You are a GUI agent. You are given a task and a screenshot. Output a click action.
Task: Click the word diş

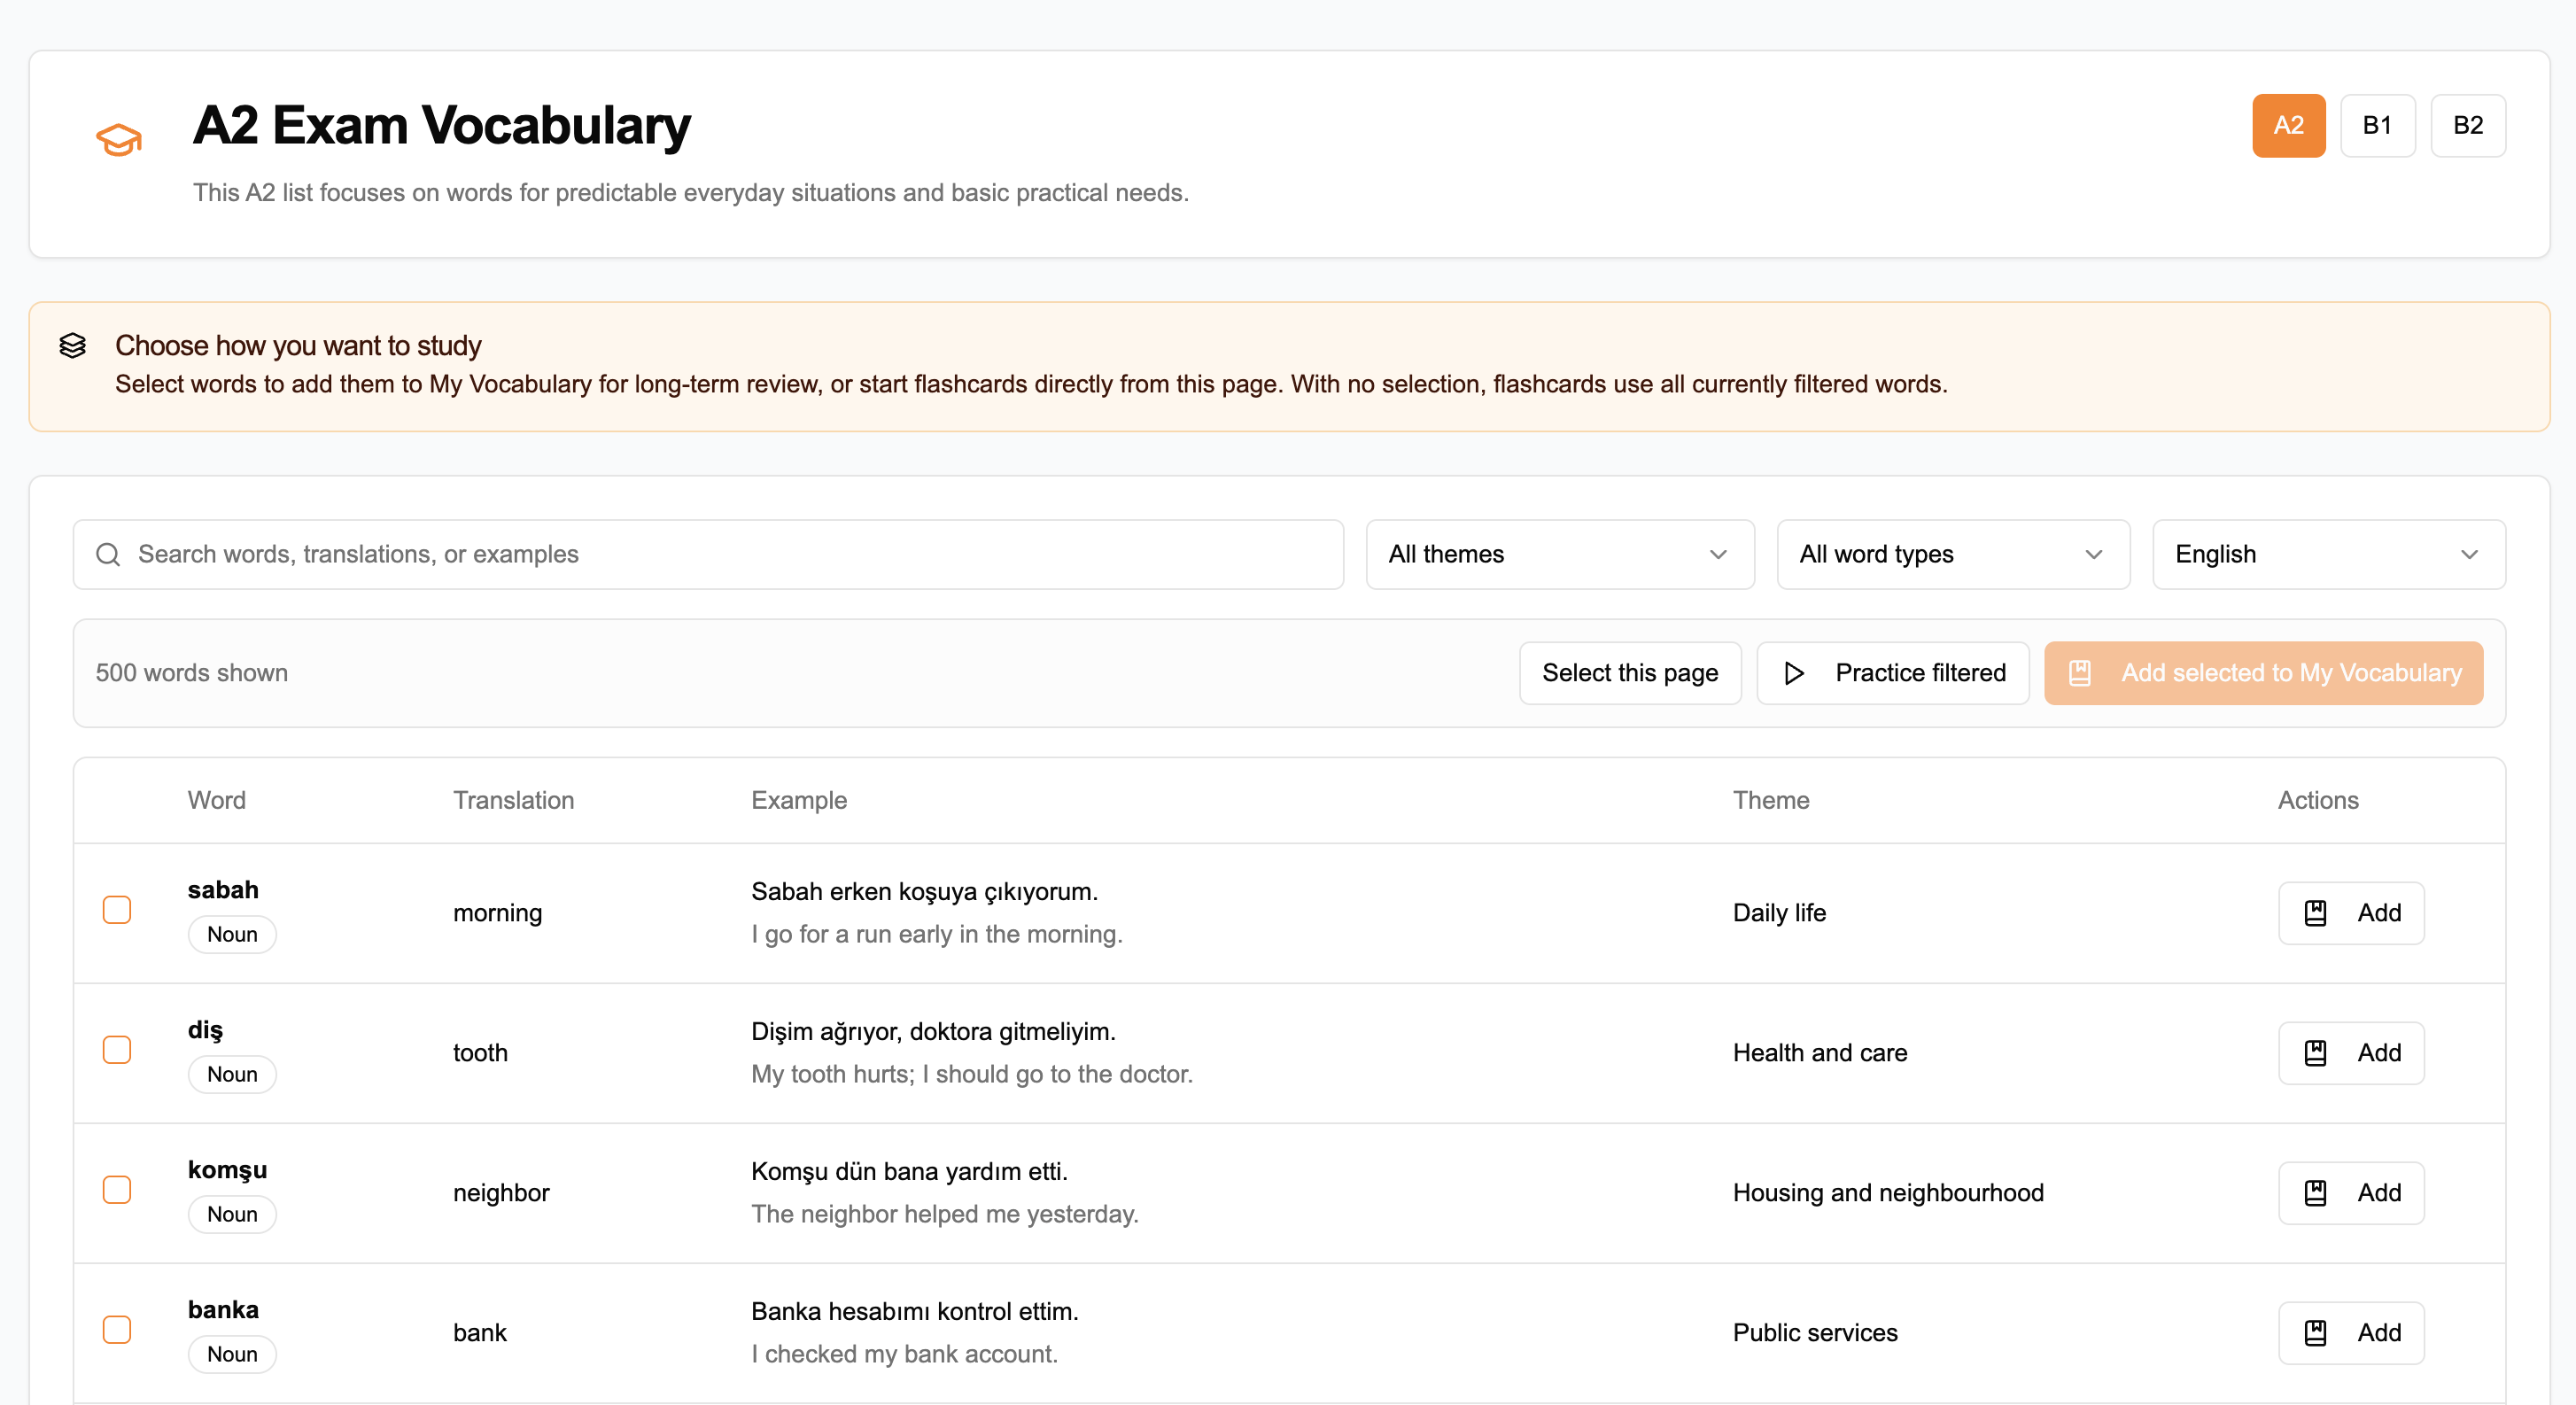tap(205, 1030)
